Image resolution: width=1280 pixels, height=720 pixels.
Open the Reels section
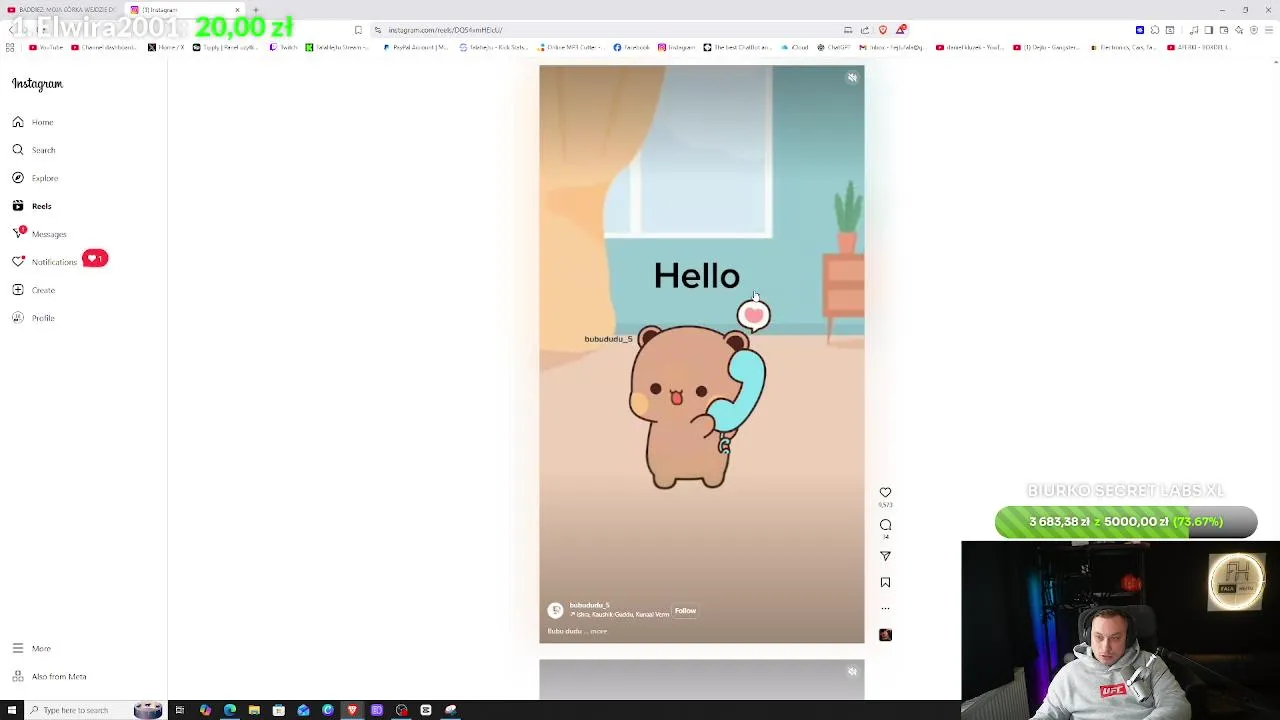32,206
